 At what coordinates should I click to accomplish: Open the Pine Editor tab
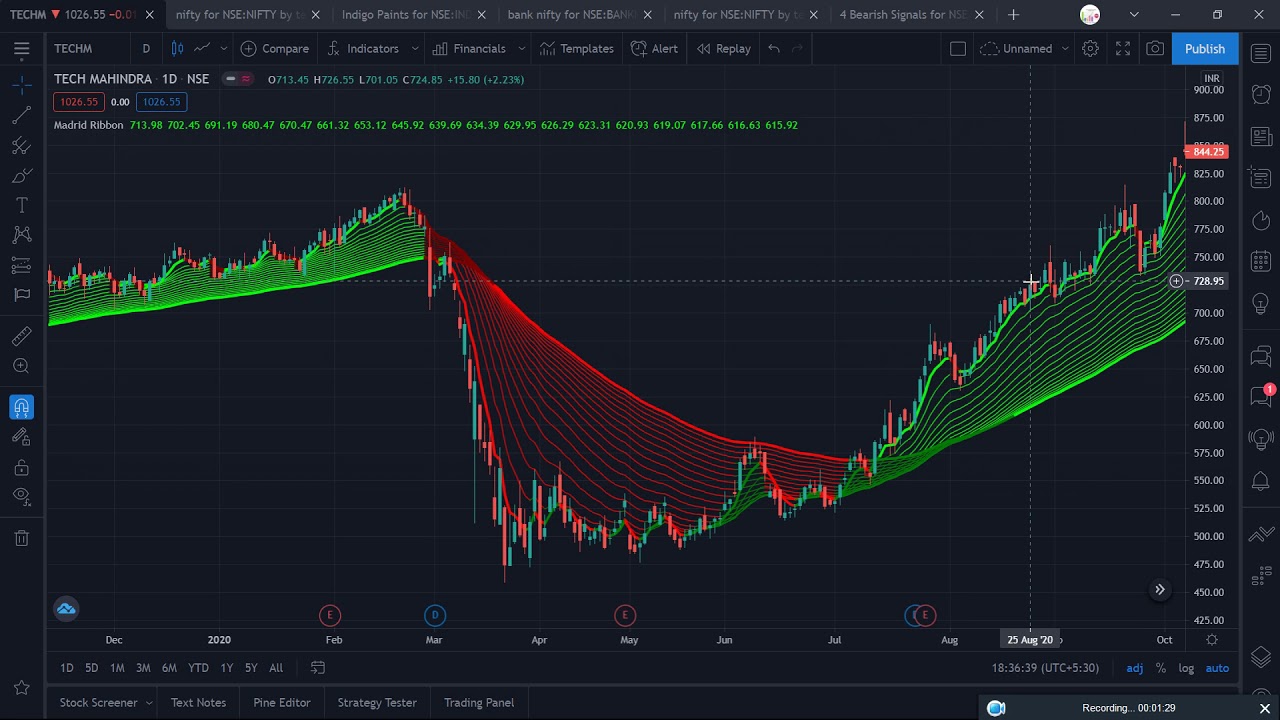282,703
